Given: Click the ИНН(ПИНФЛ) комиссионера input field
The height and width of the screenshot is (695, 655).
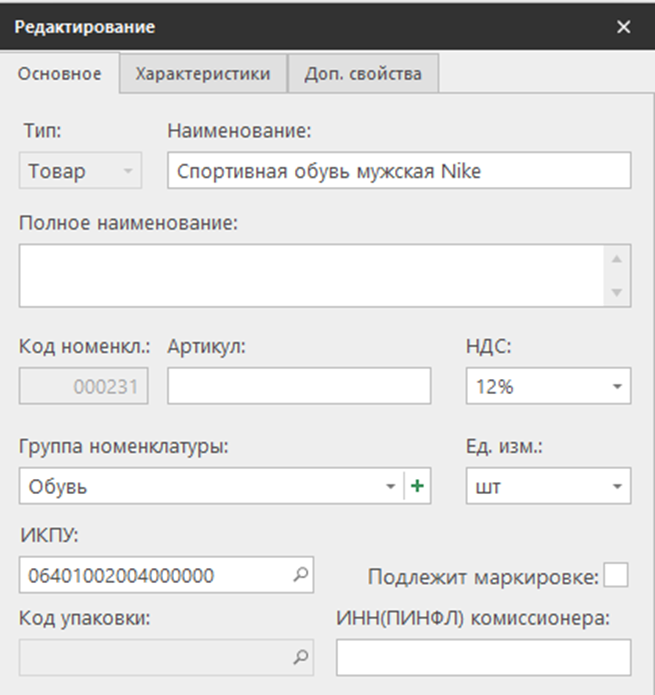Looking at the screenshot, I should (483, 658).
